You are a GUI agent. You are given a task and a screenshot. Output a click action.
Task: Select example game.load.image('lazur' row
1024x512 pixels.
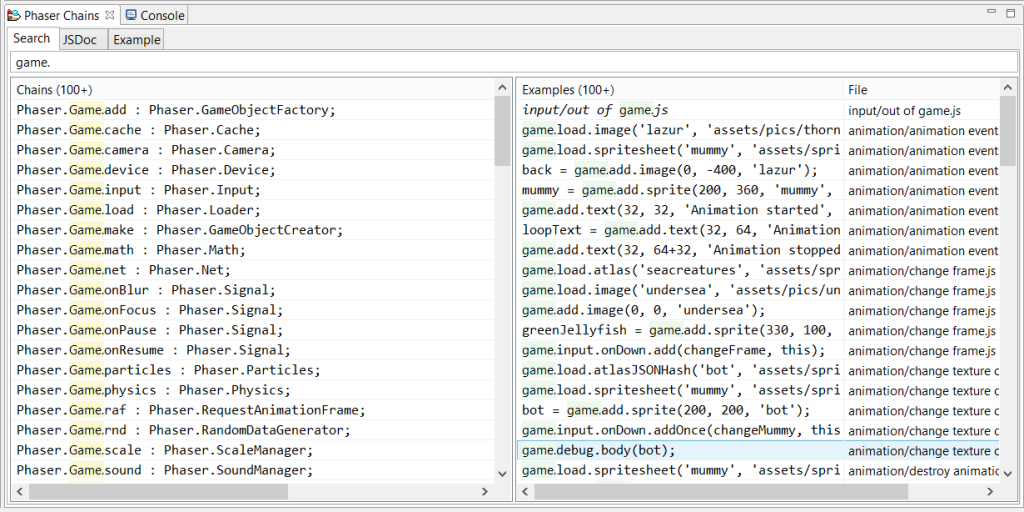[758, 130]
